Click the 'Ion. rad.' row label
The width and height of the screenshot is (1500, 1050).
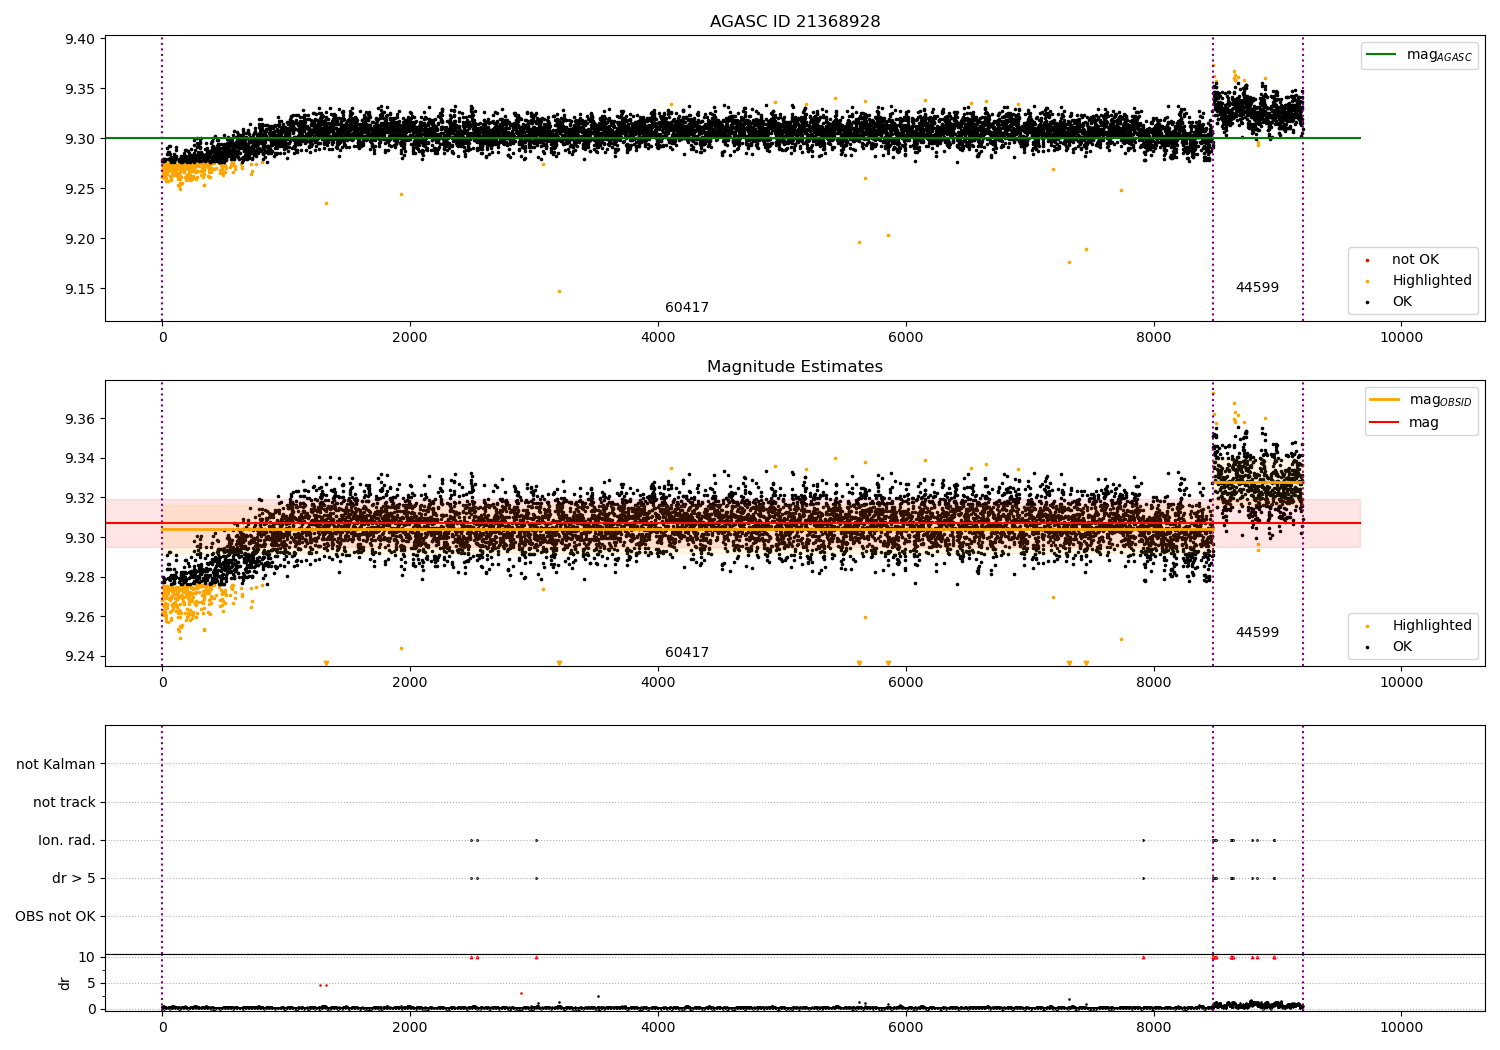[67, 841]
